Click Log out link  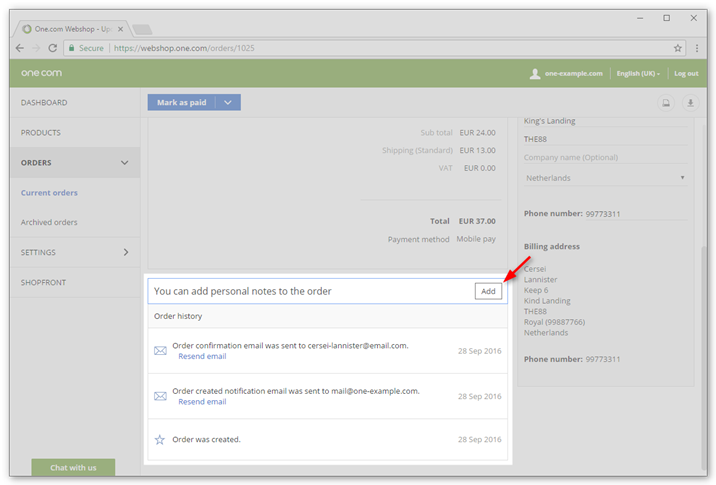[x=686, y=74]
